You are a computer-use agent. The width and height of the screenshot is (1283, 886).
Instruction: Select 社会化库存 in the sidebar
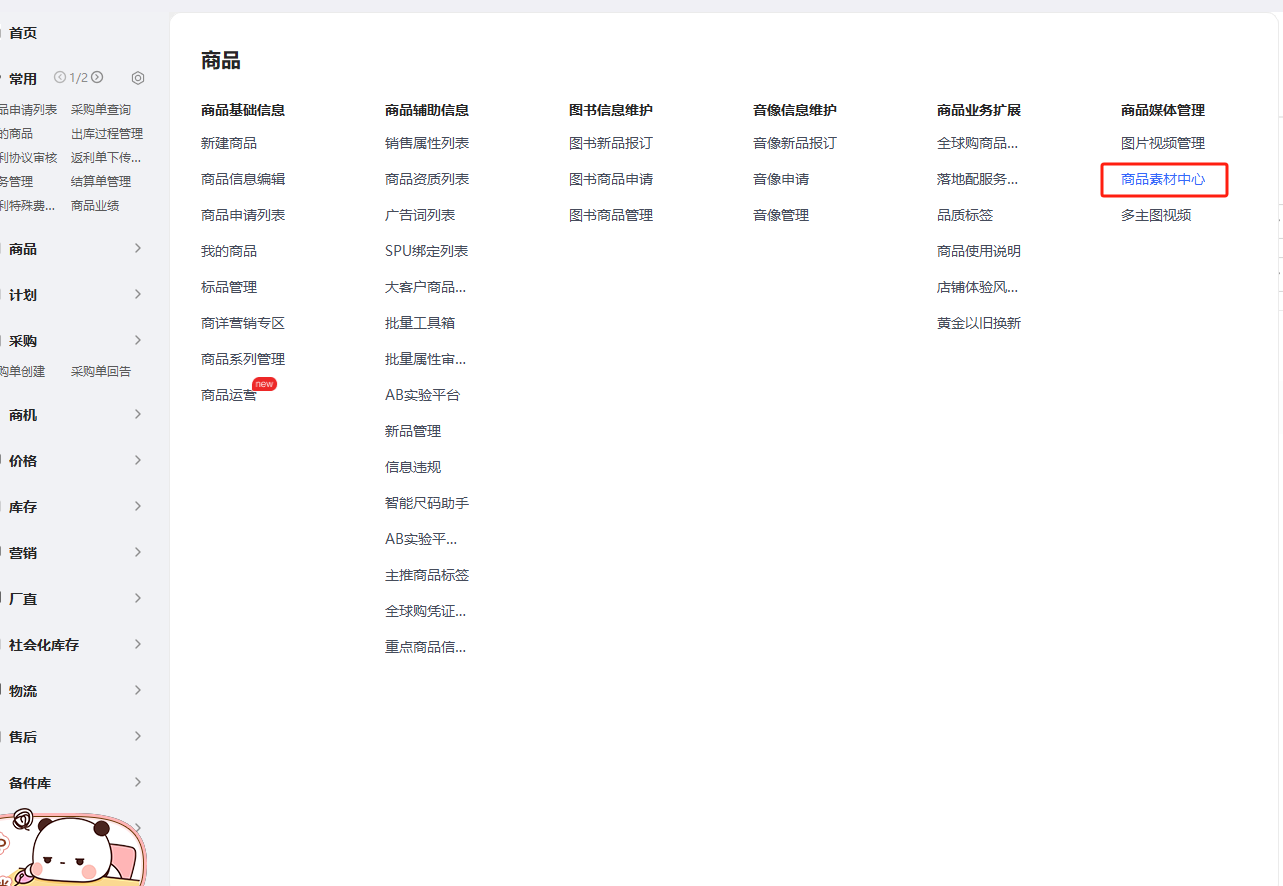click(44, 645)
